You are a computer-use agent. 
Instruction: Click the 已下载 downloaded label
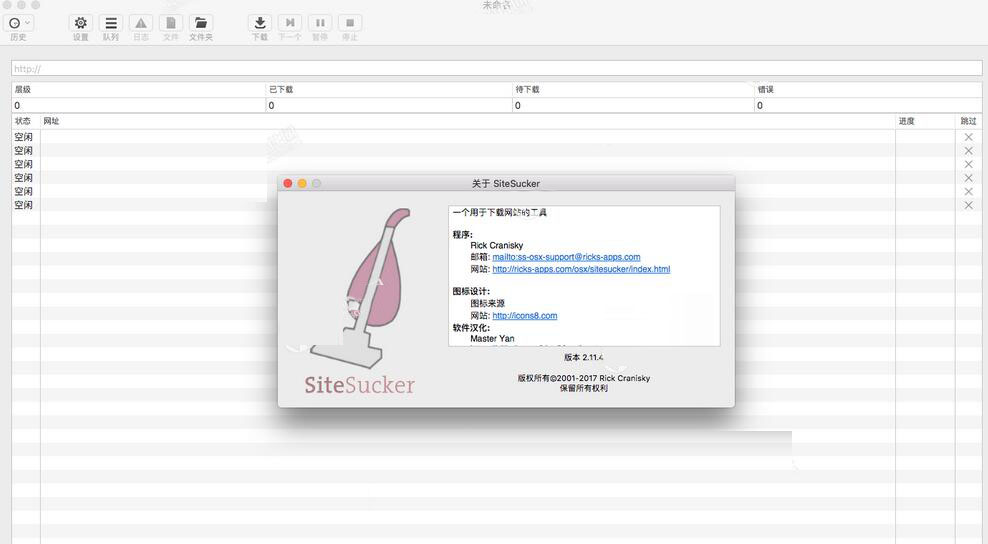(281, 90)
